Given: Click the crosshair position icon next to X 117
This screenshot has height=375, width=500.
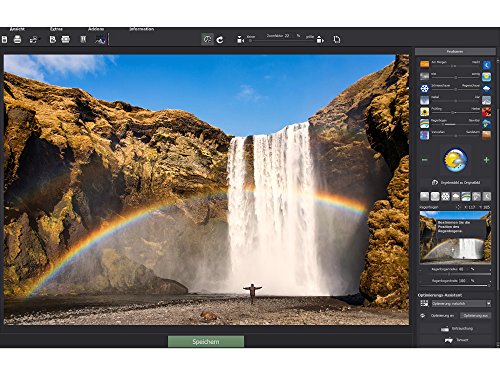Looking at the screenshot, I should (458, 207).
